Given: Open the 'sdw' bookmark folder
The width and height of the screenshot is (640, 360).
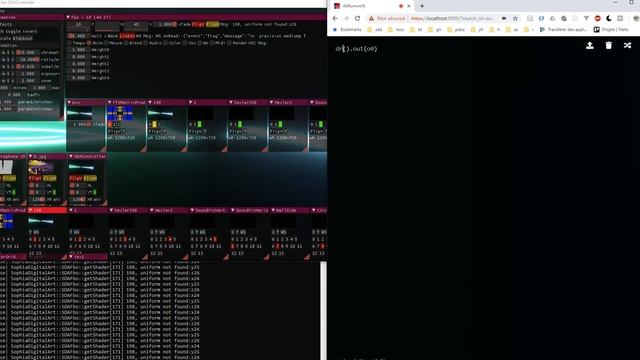Looking at the screenshot, I should point(375,29).
